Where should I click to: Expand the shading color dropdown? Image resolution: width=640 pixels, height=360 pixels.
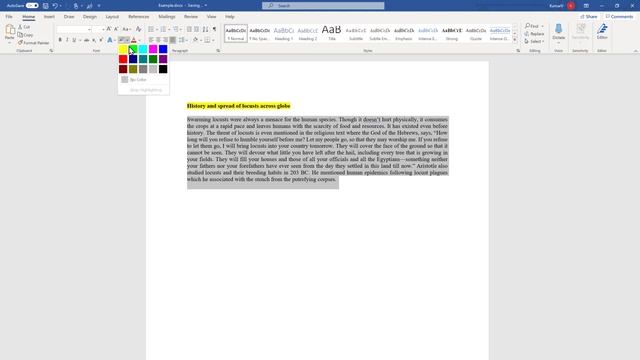click(x=201, y=40)
